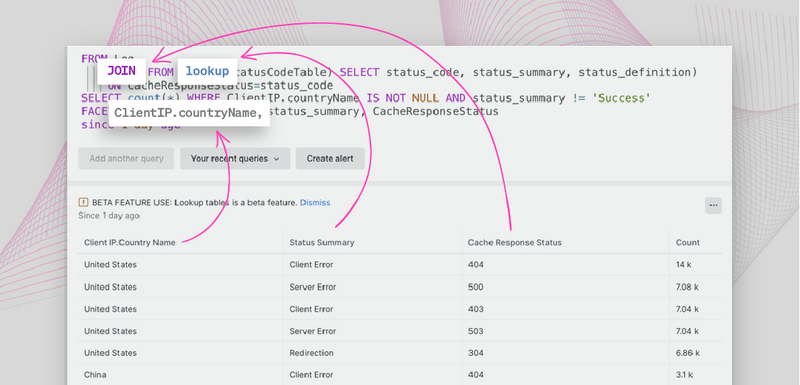
Task: Sort by Status Summary column header
Action: pos(321,243)
